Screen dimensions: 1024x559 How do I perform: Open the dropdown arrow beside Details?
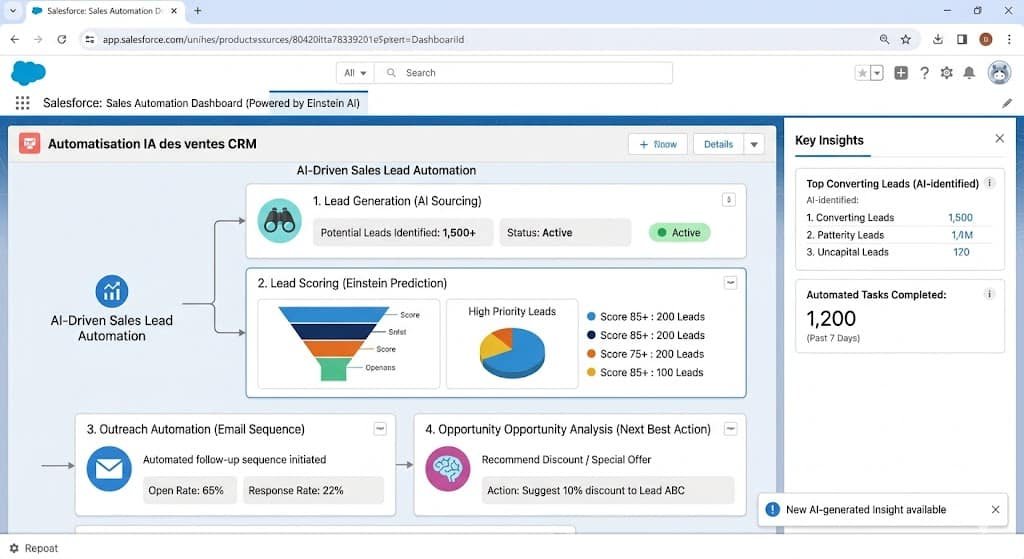754,144
